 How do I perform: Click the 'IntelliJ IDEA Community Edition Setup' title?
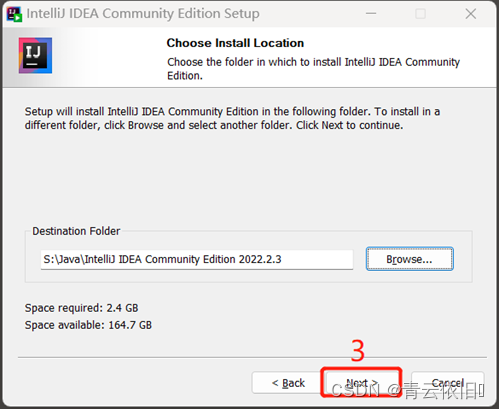point(143,14)
